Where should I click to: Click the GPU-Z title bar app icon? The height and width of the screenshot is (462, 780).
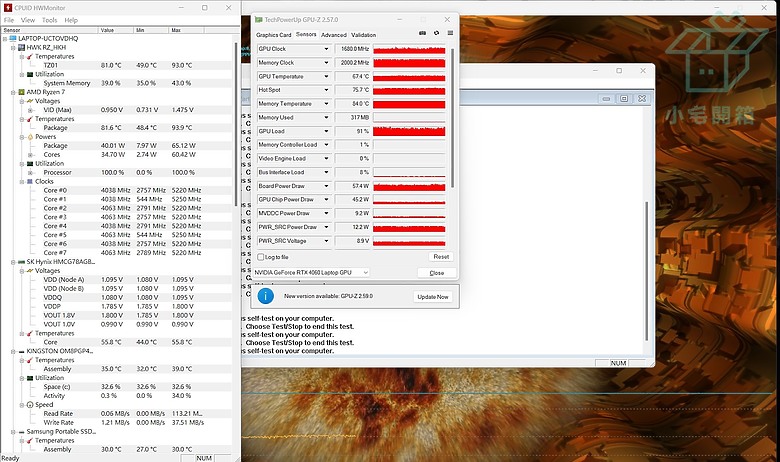point(258,19)
